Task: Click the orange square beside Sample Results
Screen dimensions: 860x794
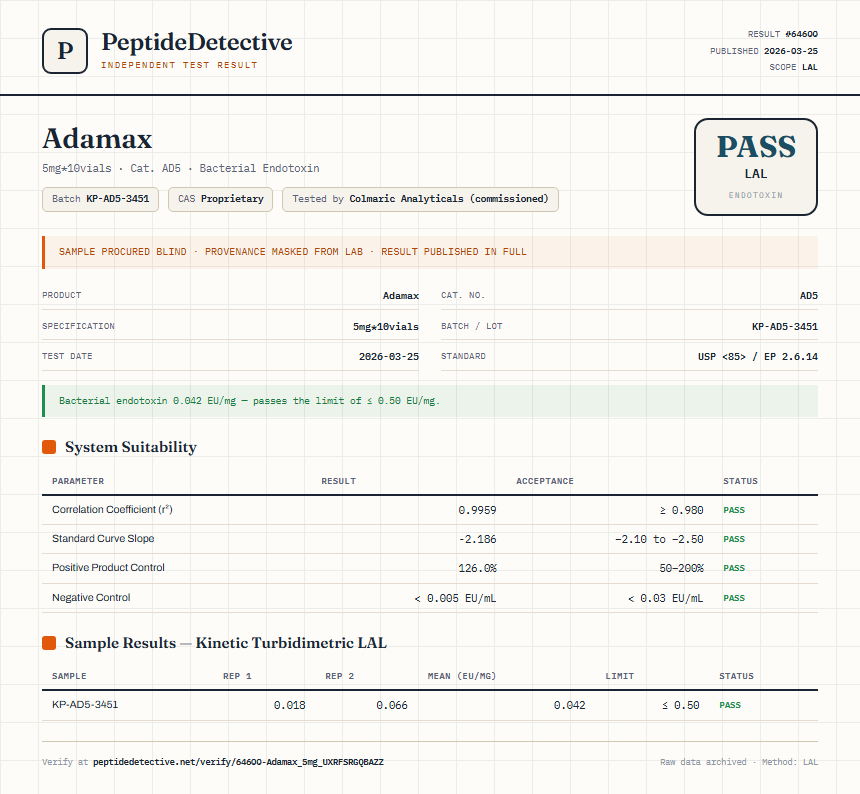Action: [49, 643]
